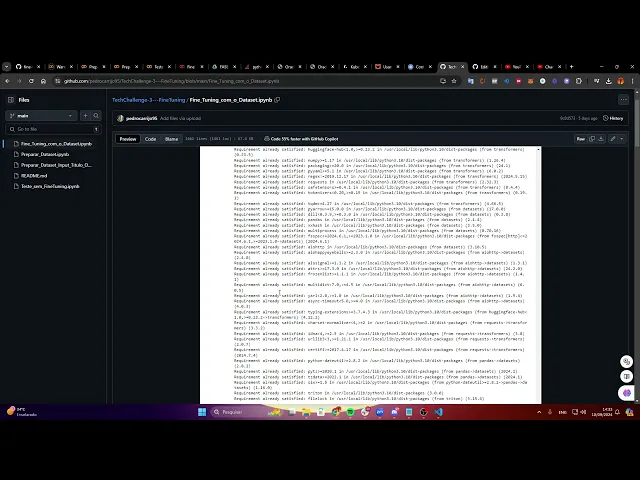Go to TechChallenge-3---FineTuning repository breadcrumb
The image size is (640, 480).
(148, 100)
